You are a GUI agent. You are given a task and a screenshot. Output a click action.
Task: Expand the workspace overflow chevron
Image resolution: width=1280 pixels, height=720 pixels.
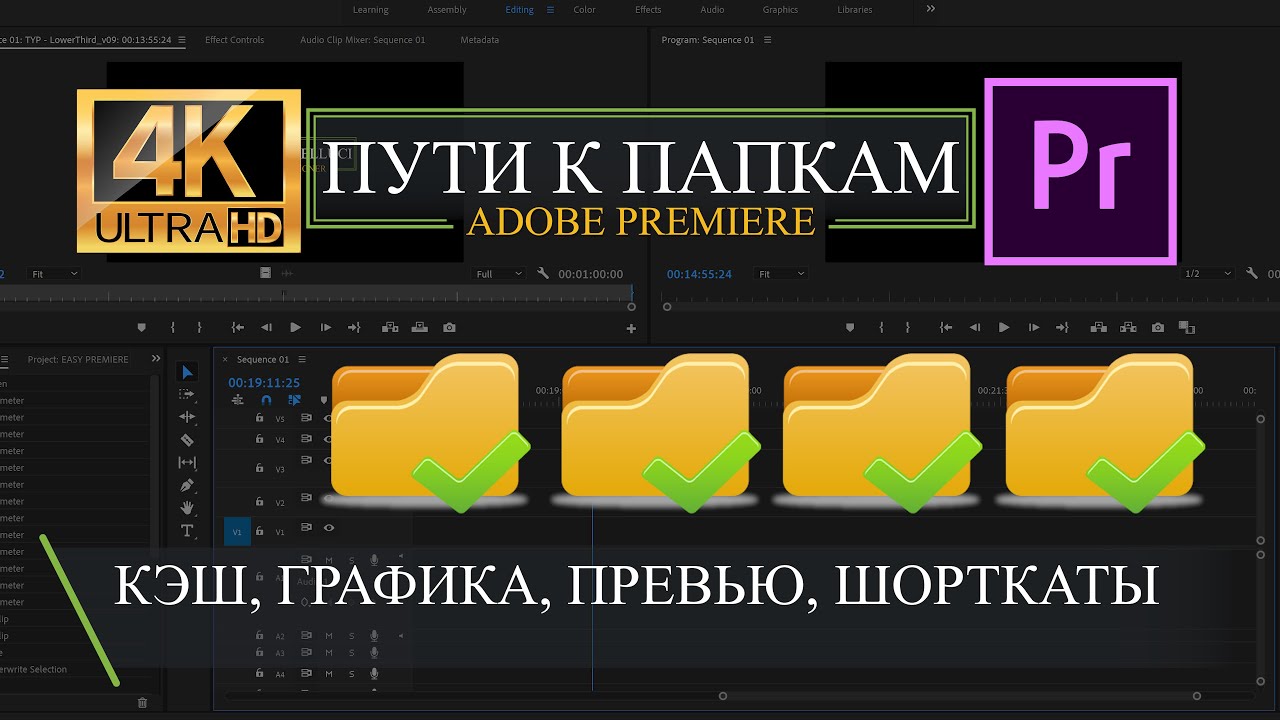[931, 9]
